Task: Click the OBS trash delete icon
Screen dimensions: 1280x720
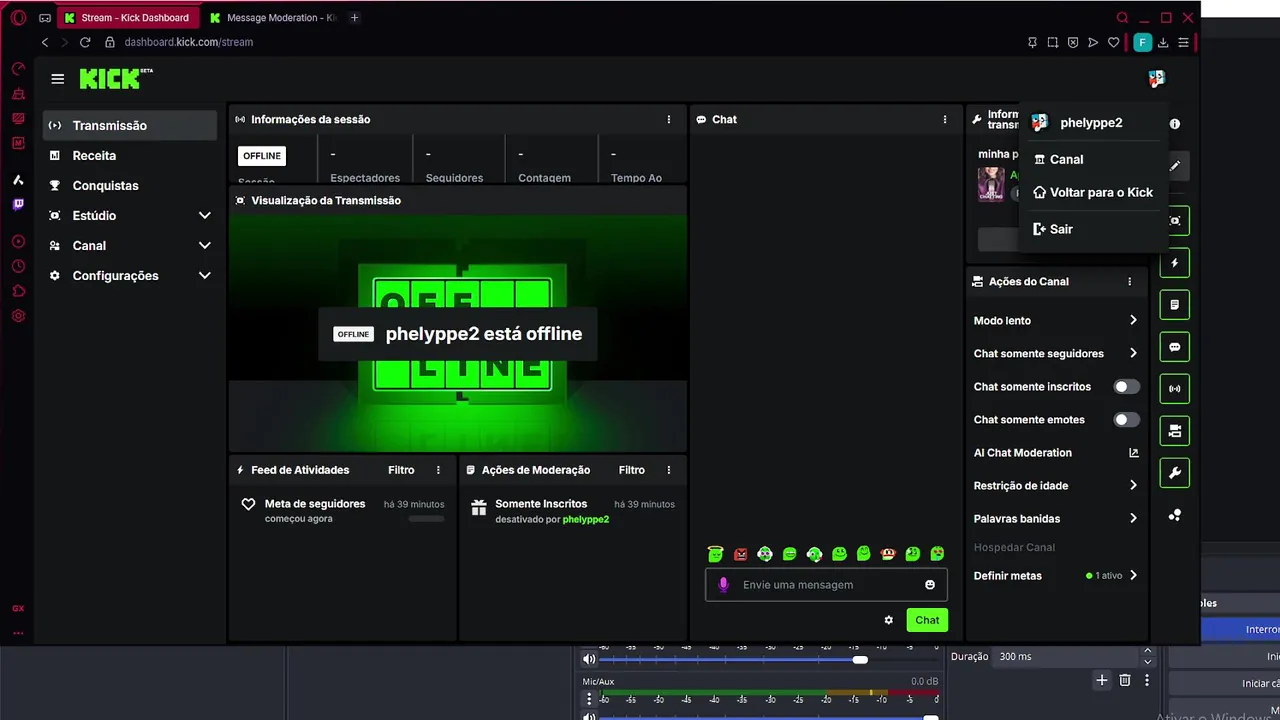Action: [1125, 680]
